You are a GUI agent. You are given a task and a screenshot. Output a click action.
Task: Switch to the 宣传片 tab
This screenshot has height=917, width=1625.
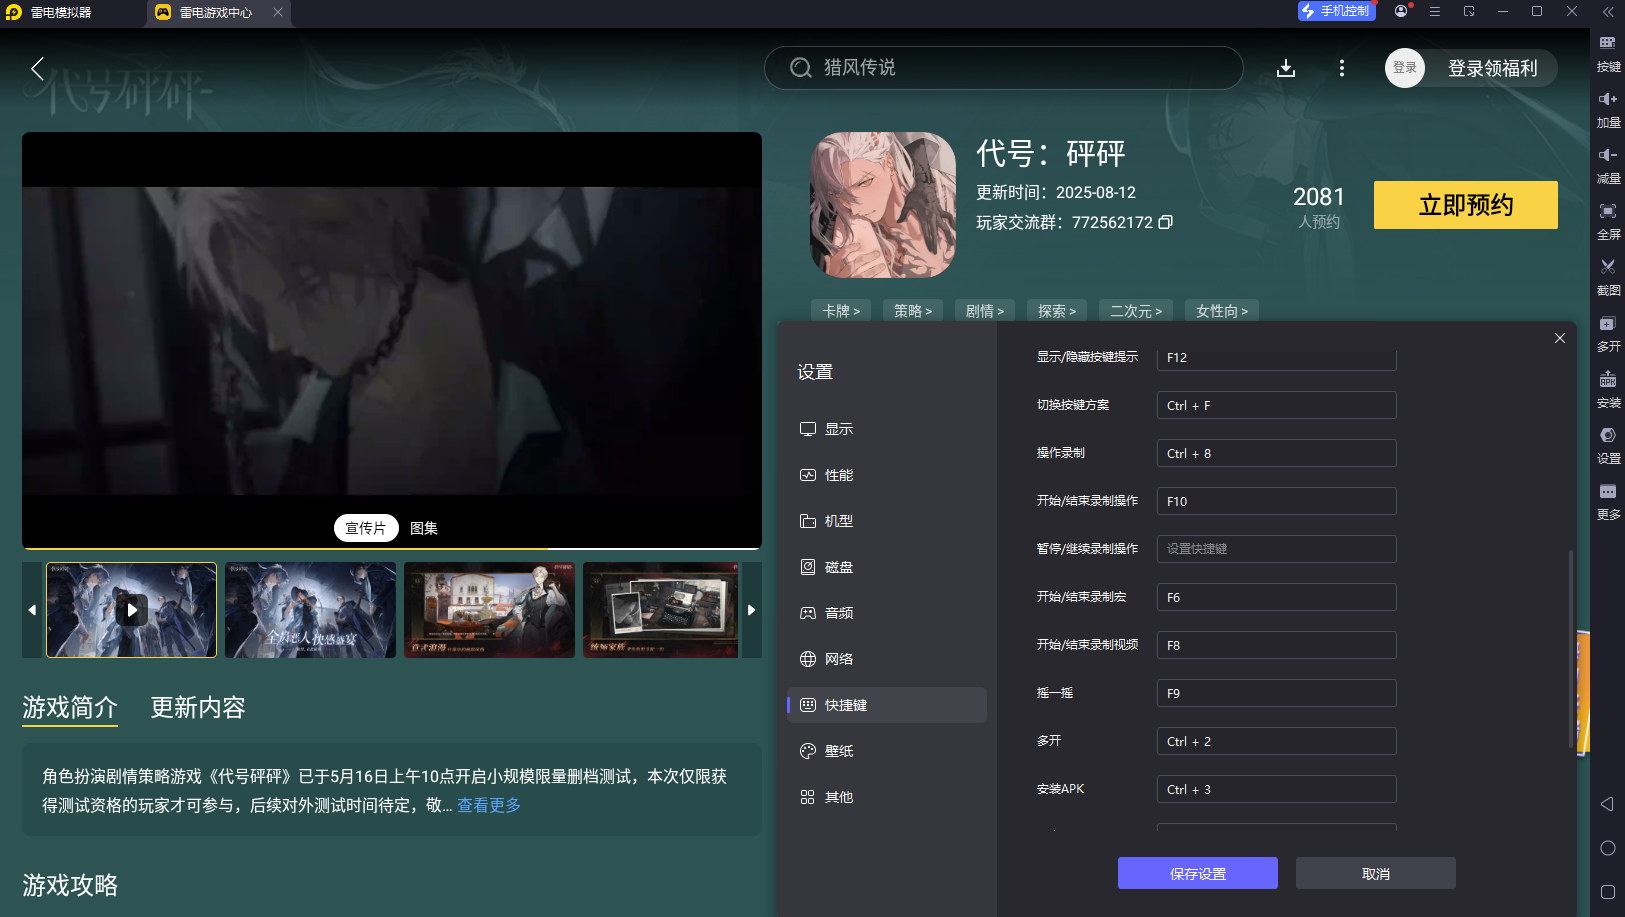point(366,528)
